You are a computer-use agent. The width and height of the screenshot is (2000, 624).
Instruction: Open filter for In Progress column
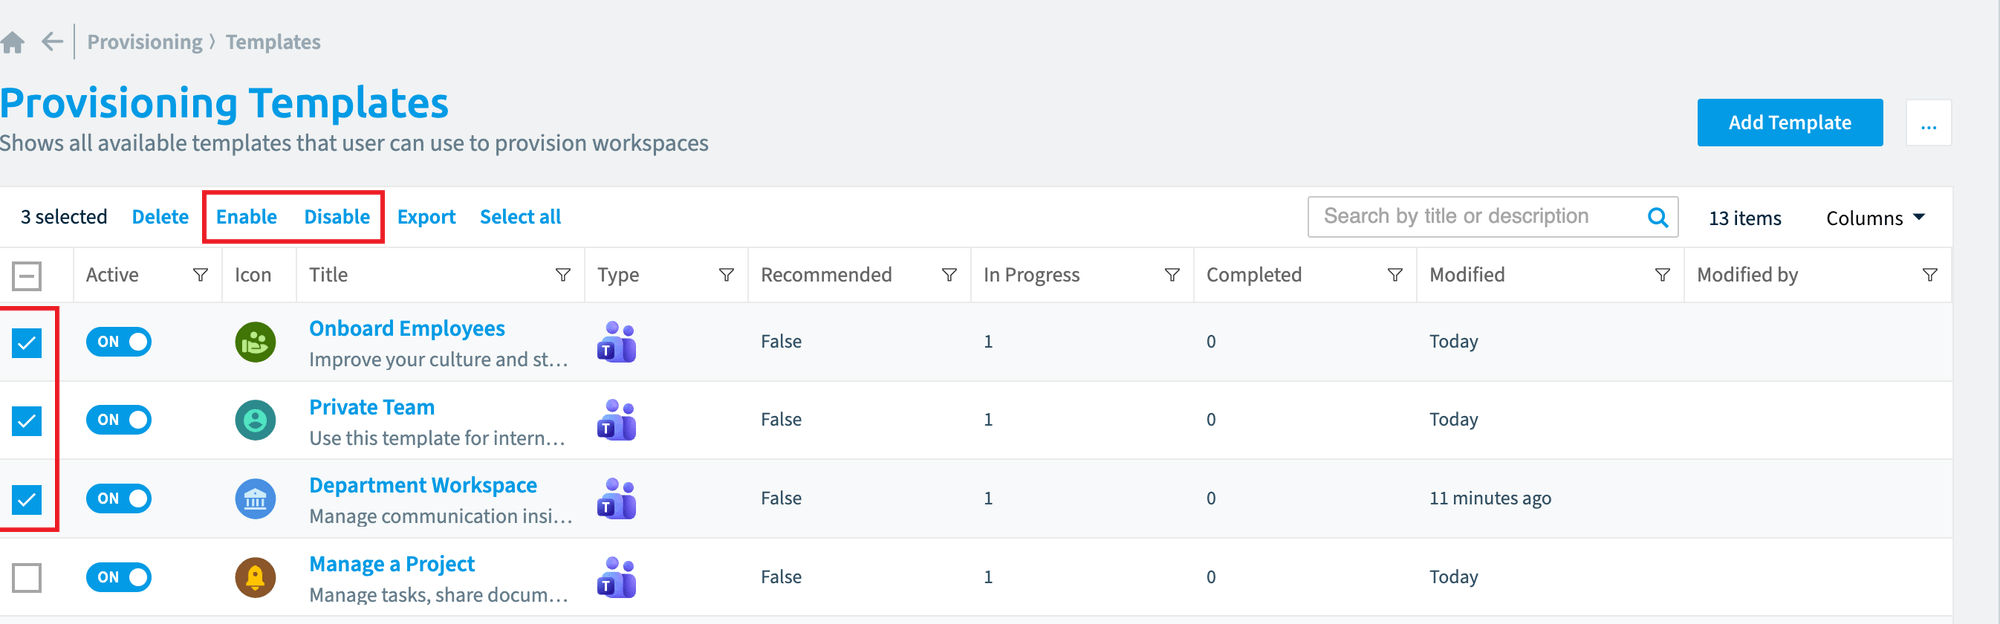(x=1172, y=275)
